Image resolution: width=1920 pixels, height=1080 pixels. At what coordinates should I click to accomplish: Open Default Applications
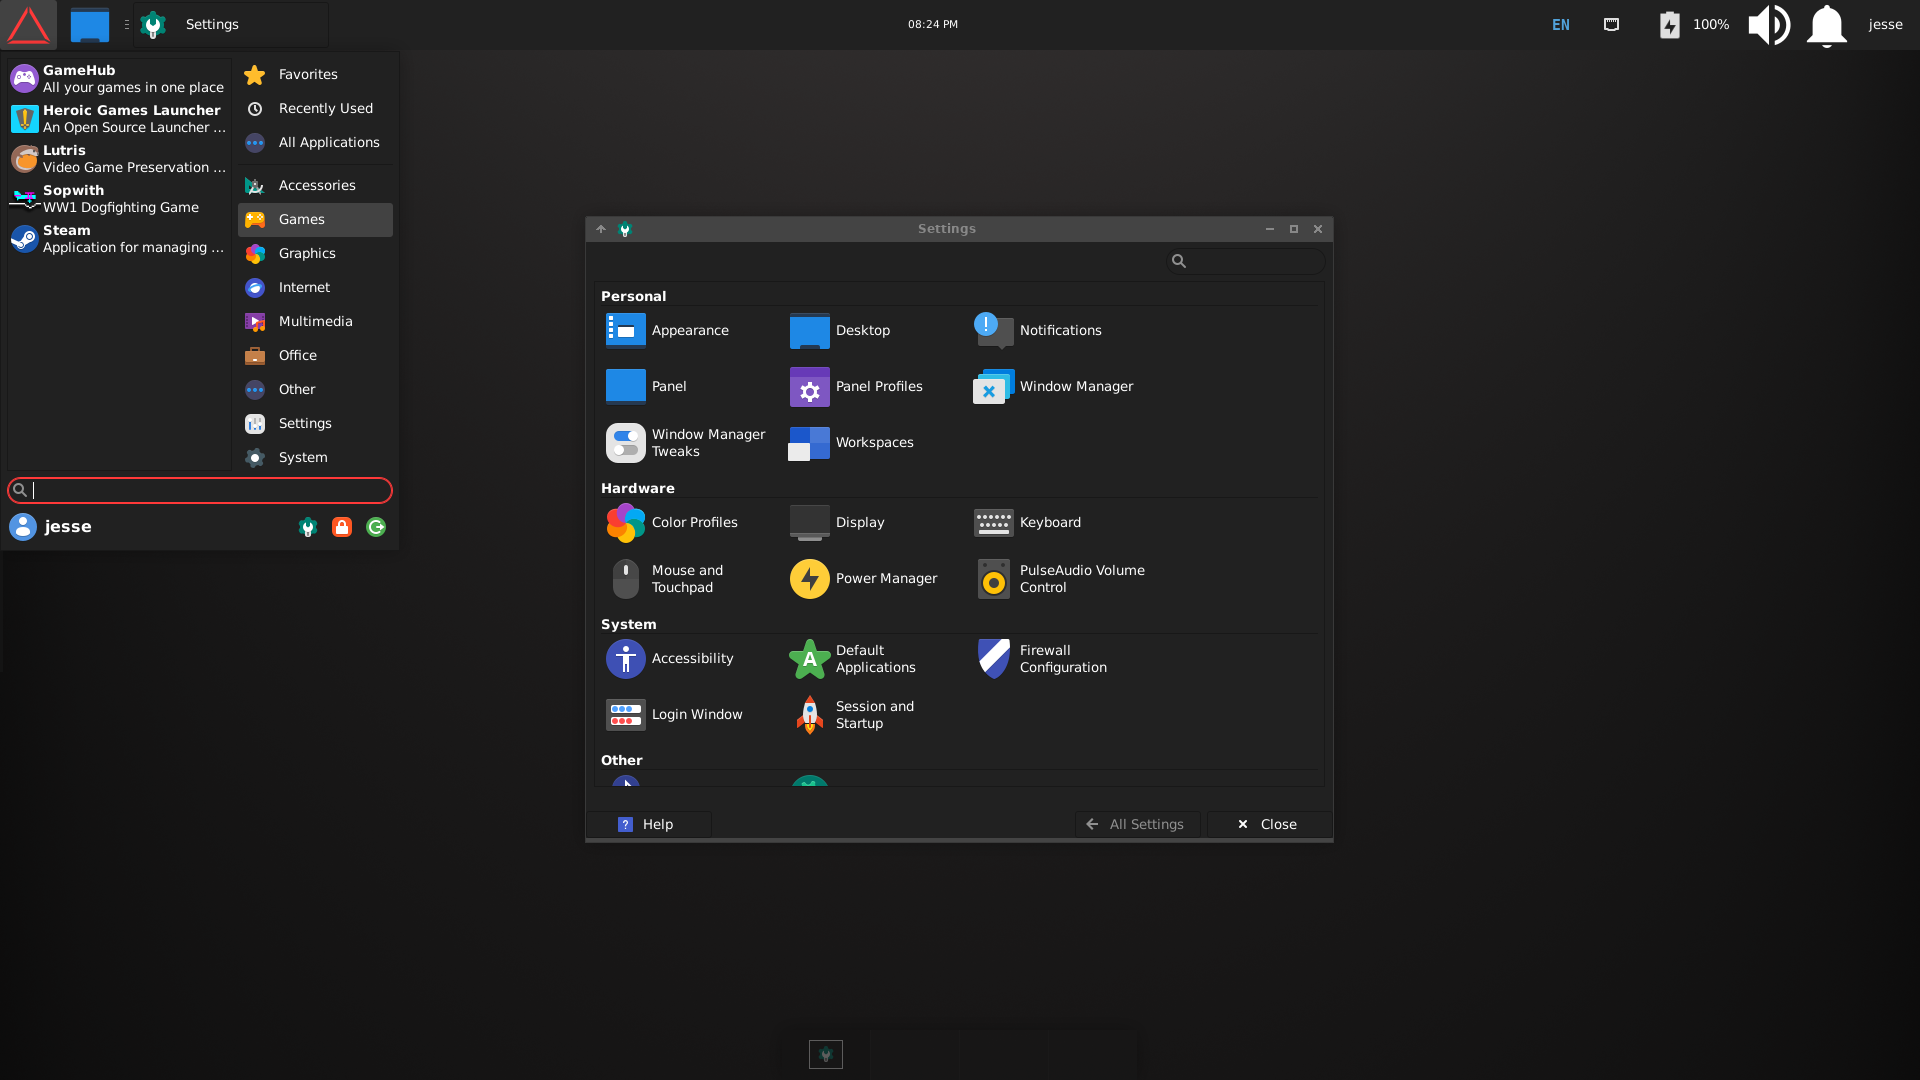coord(853,658)
